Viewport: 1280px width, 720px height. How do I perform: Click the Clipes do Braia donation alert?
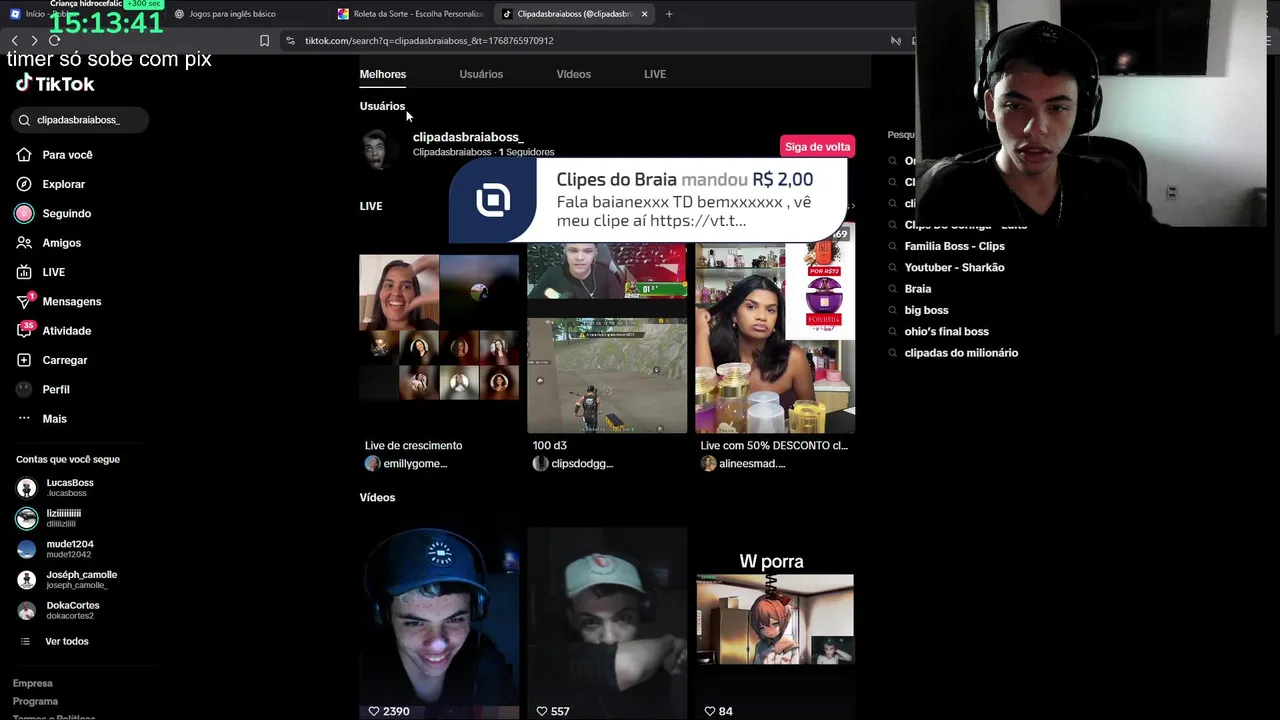click(648, 199)
